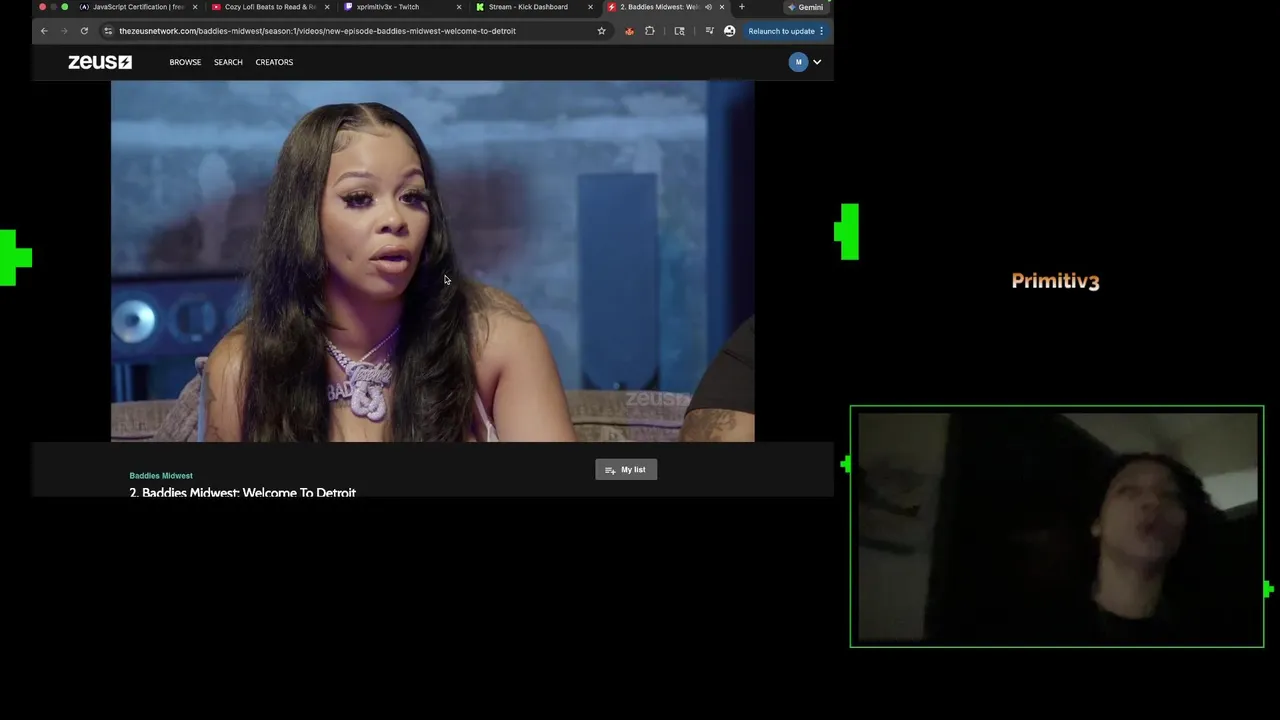Click the browser forward arrow
Image resolution: width=1280 pixels, height=720 pixels.
pyautogui.click(x=64, y=31)
